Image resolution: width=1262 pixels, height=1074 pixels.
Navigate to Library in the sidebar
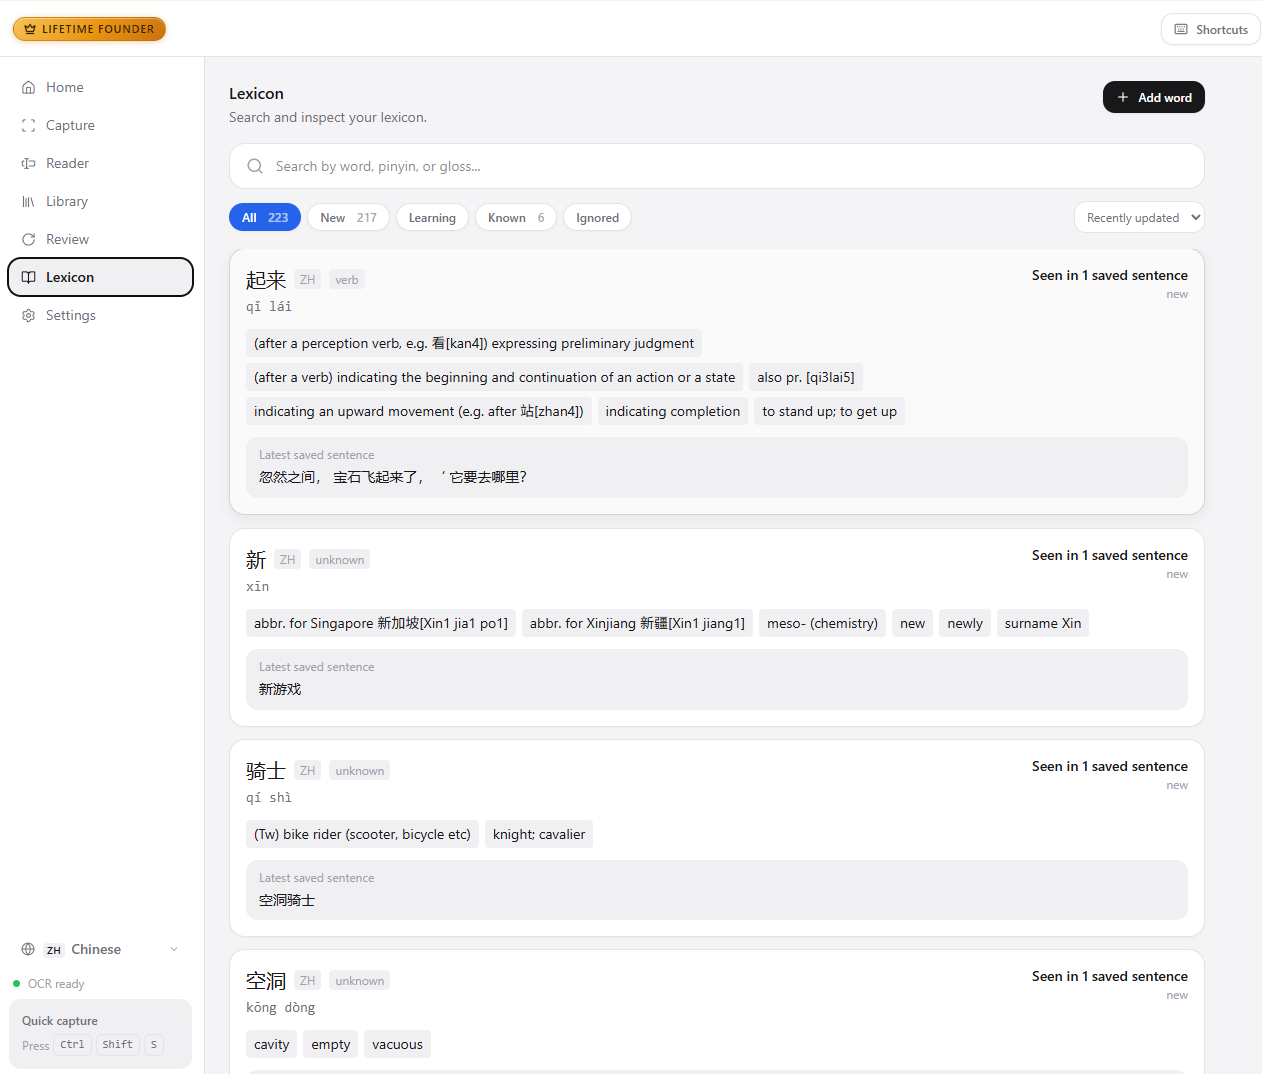(x=100, y=201)
